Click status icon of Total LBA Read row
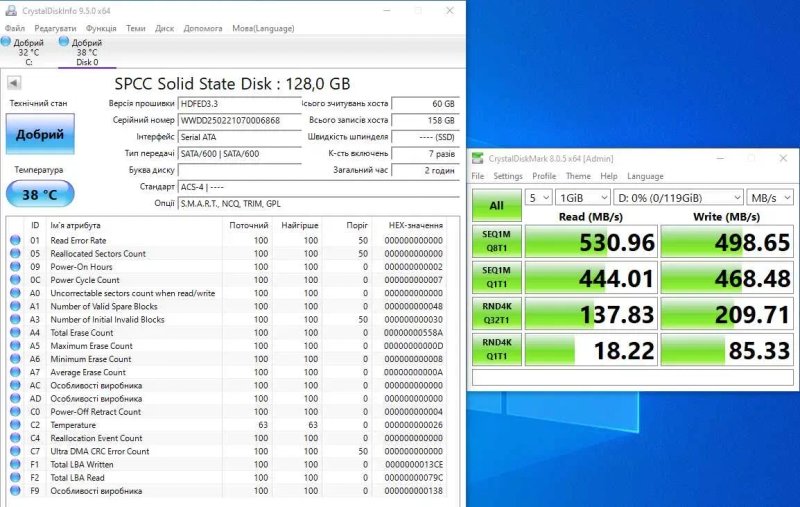The height and width of the screenshot is (507, 800). [x=15, y=477]
